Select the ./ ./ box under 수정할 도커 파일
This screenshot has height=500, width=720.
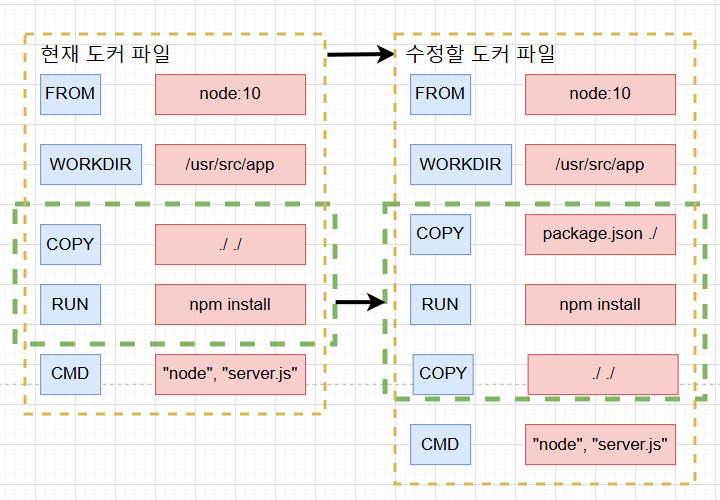[x=603, y=374]
